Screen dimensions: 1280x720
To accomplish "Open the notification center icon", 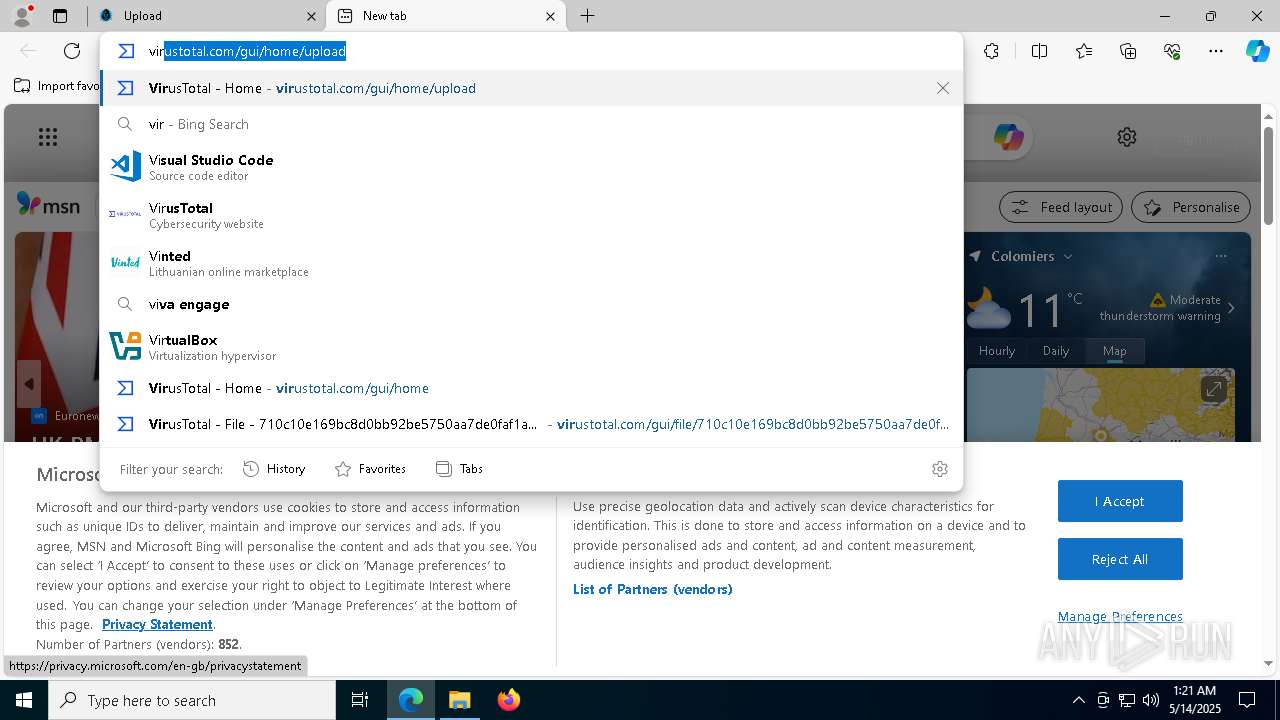I will [1248, 700].
